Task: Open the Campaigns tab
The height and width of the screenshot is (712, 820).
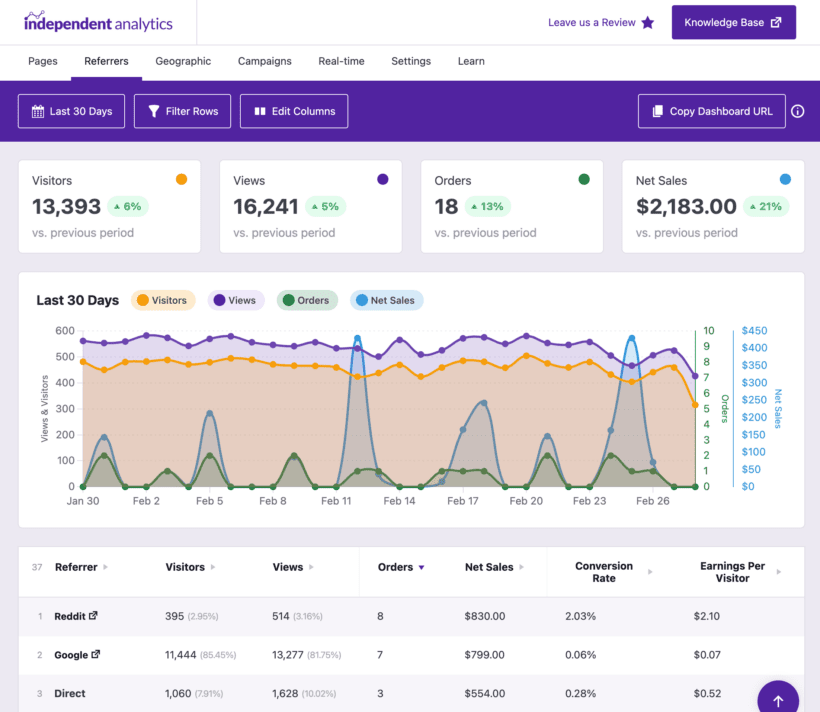Action: 264,61
